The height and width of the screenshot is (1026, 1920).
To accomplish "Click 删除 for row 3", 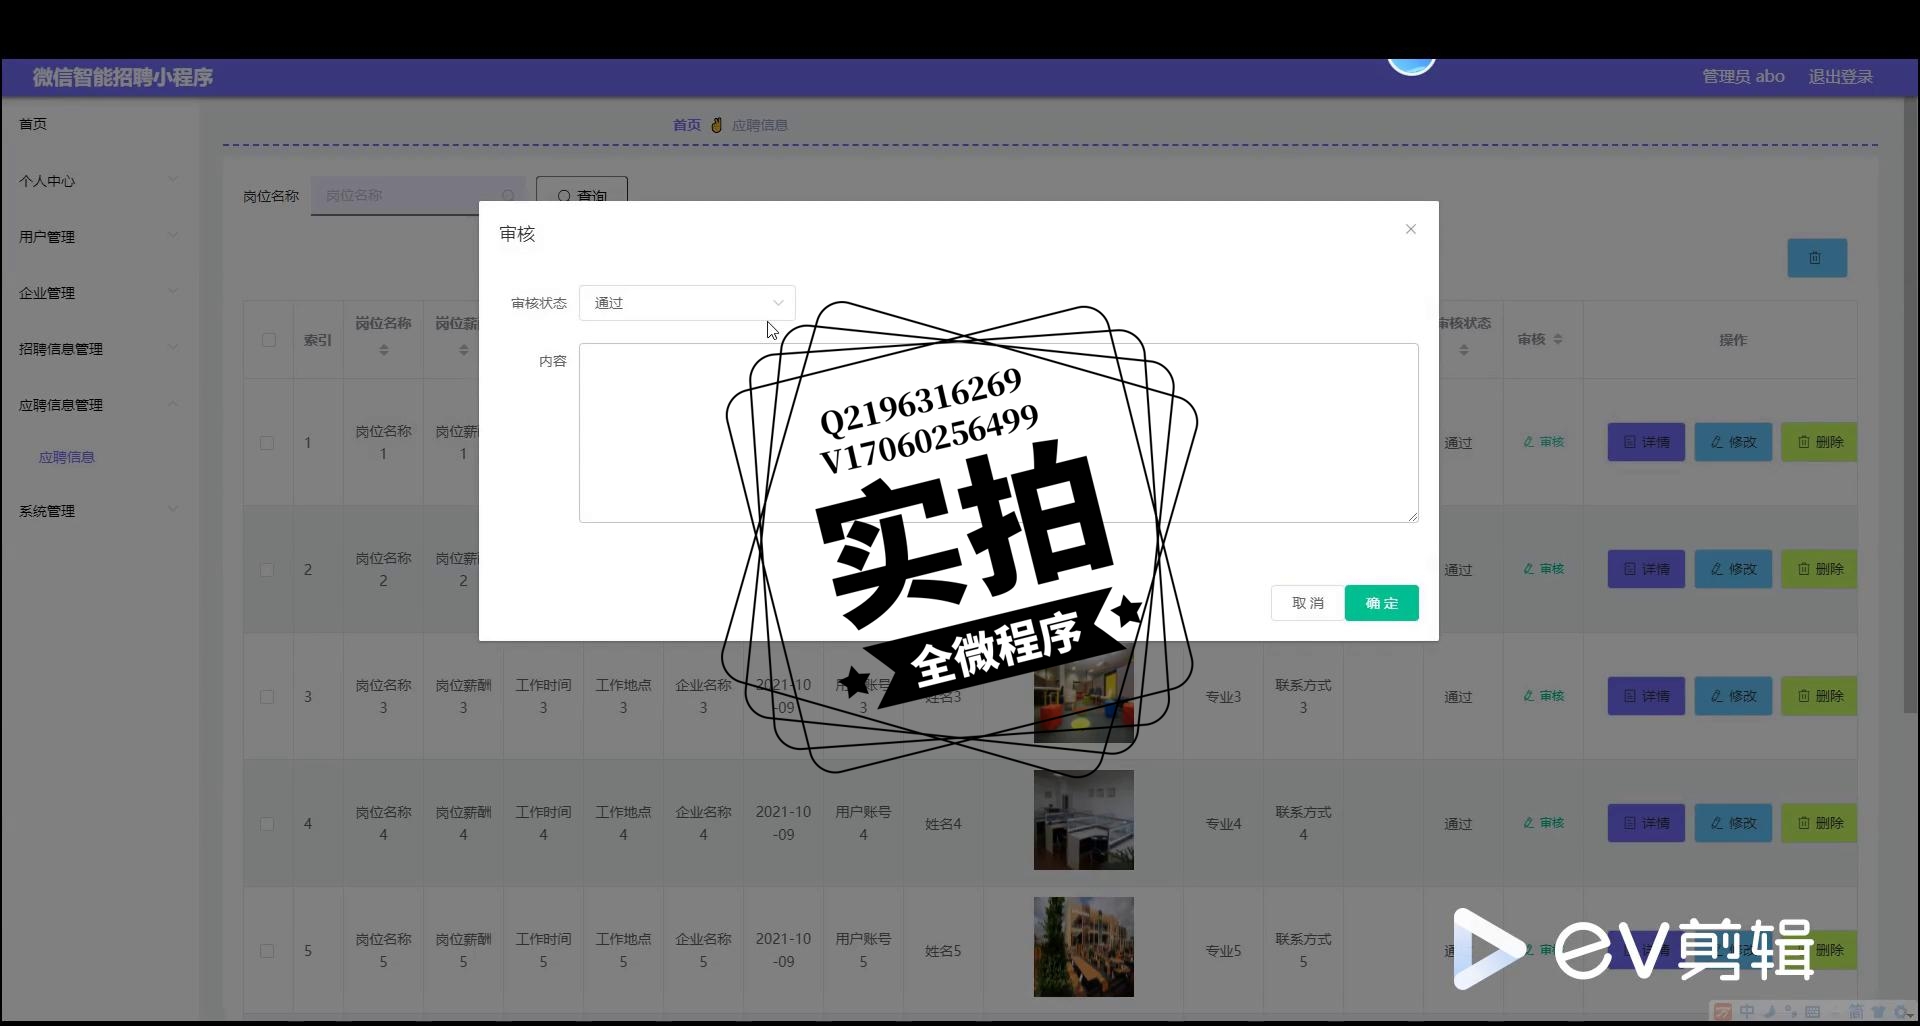I will point(1819,696).
